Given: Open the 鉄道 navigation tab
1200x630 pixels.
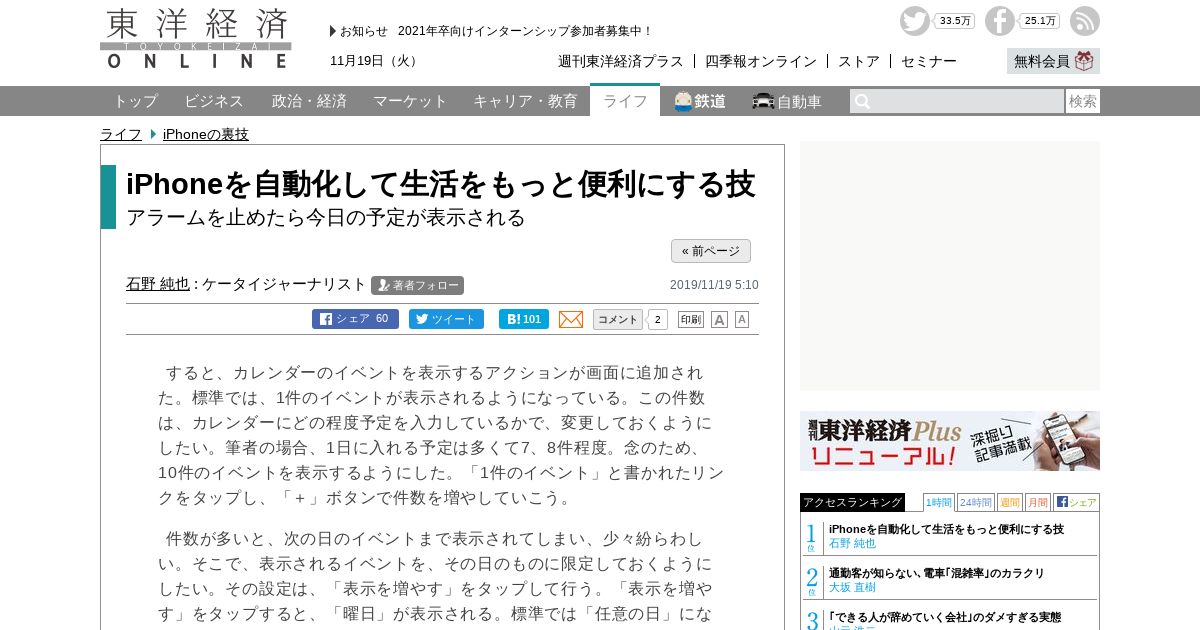Looking at the screenshot, I should point(700,101).
